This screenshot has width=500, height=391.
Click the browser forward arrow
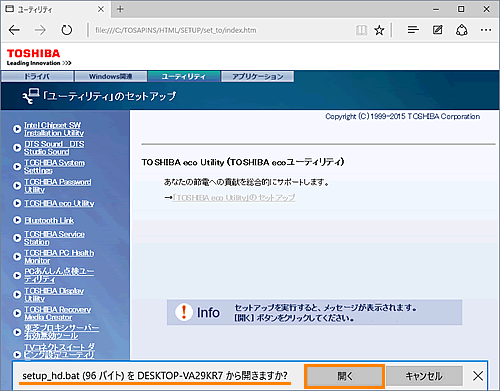[x=40, y=30]
